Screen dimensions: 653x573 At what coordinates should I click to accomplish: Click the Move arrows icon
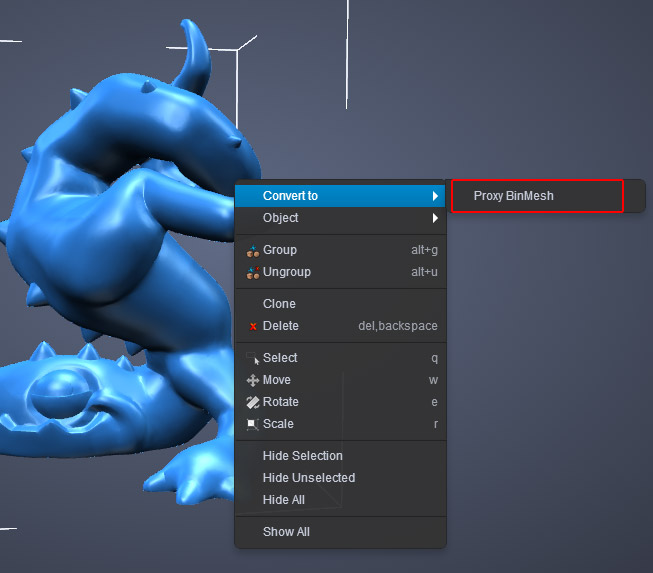(x=253, y=380)
